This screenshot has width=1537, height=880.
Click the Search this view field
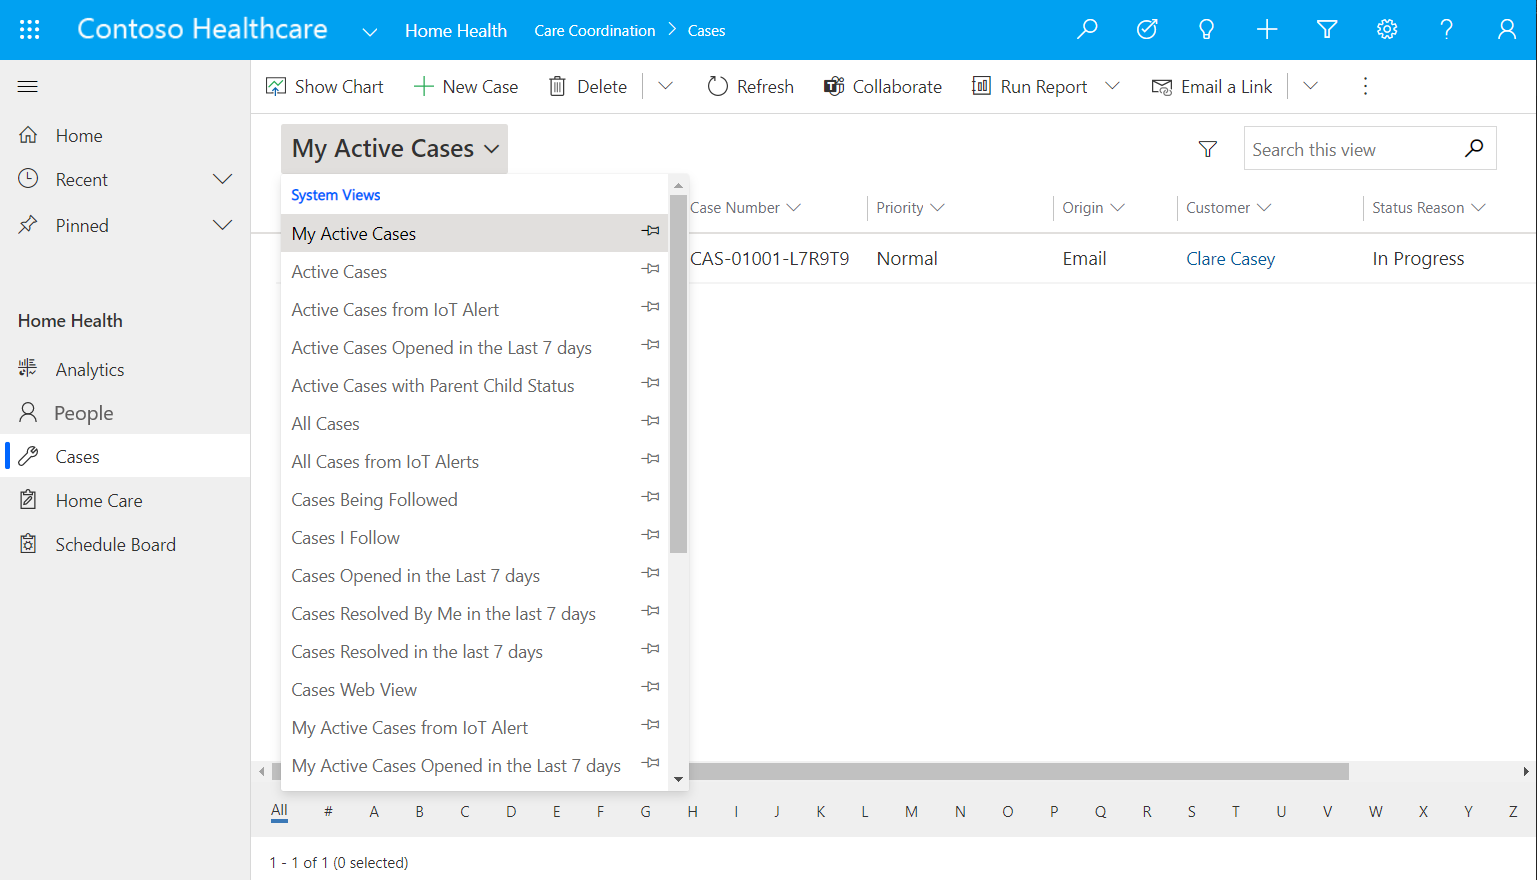tap(1350, 150)
